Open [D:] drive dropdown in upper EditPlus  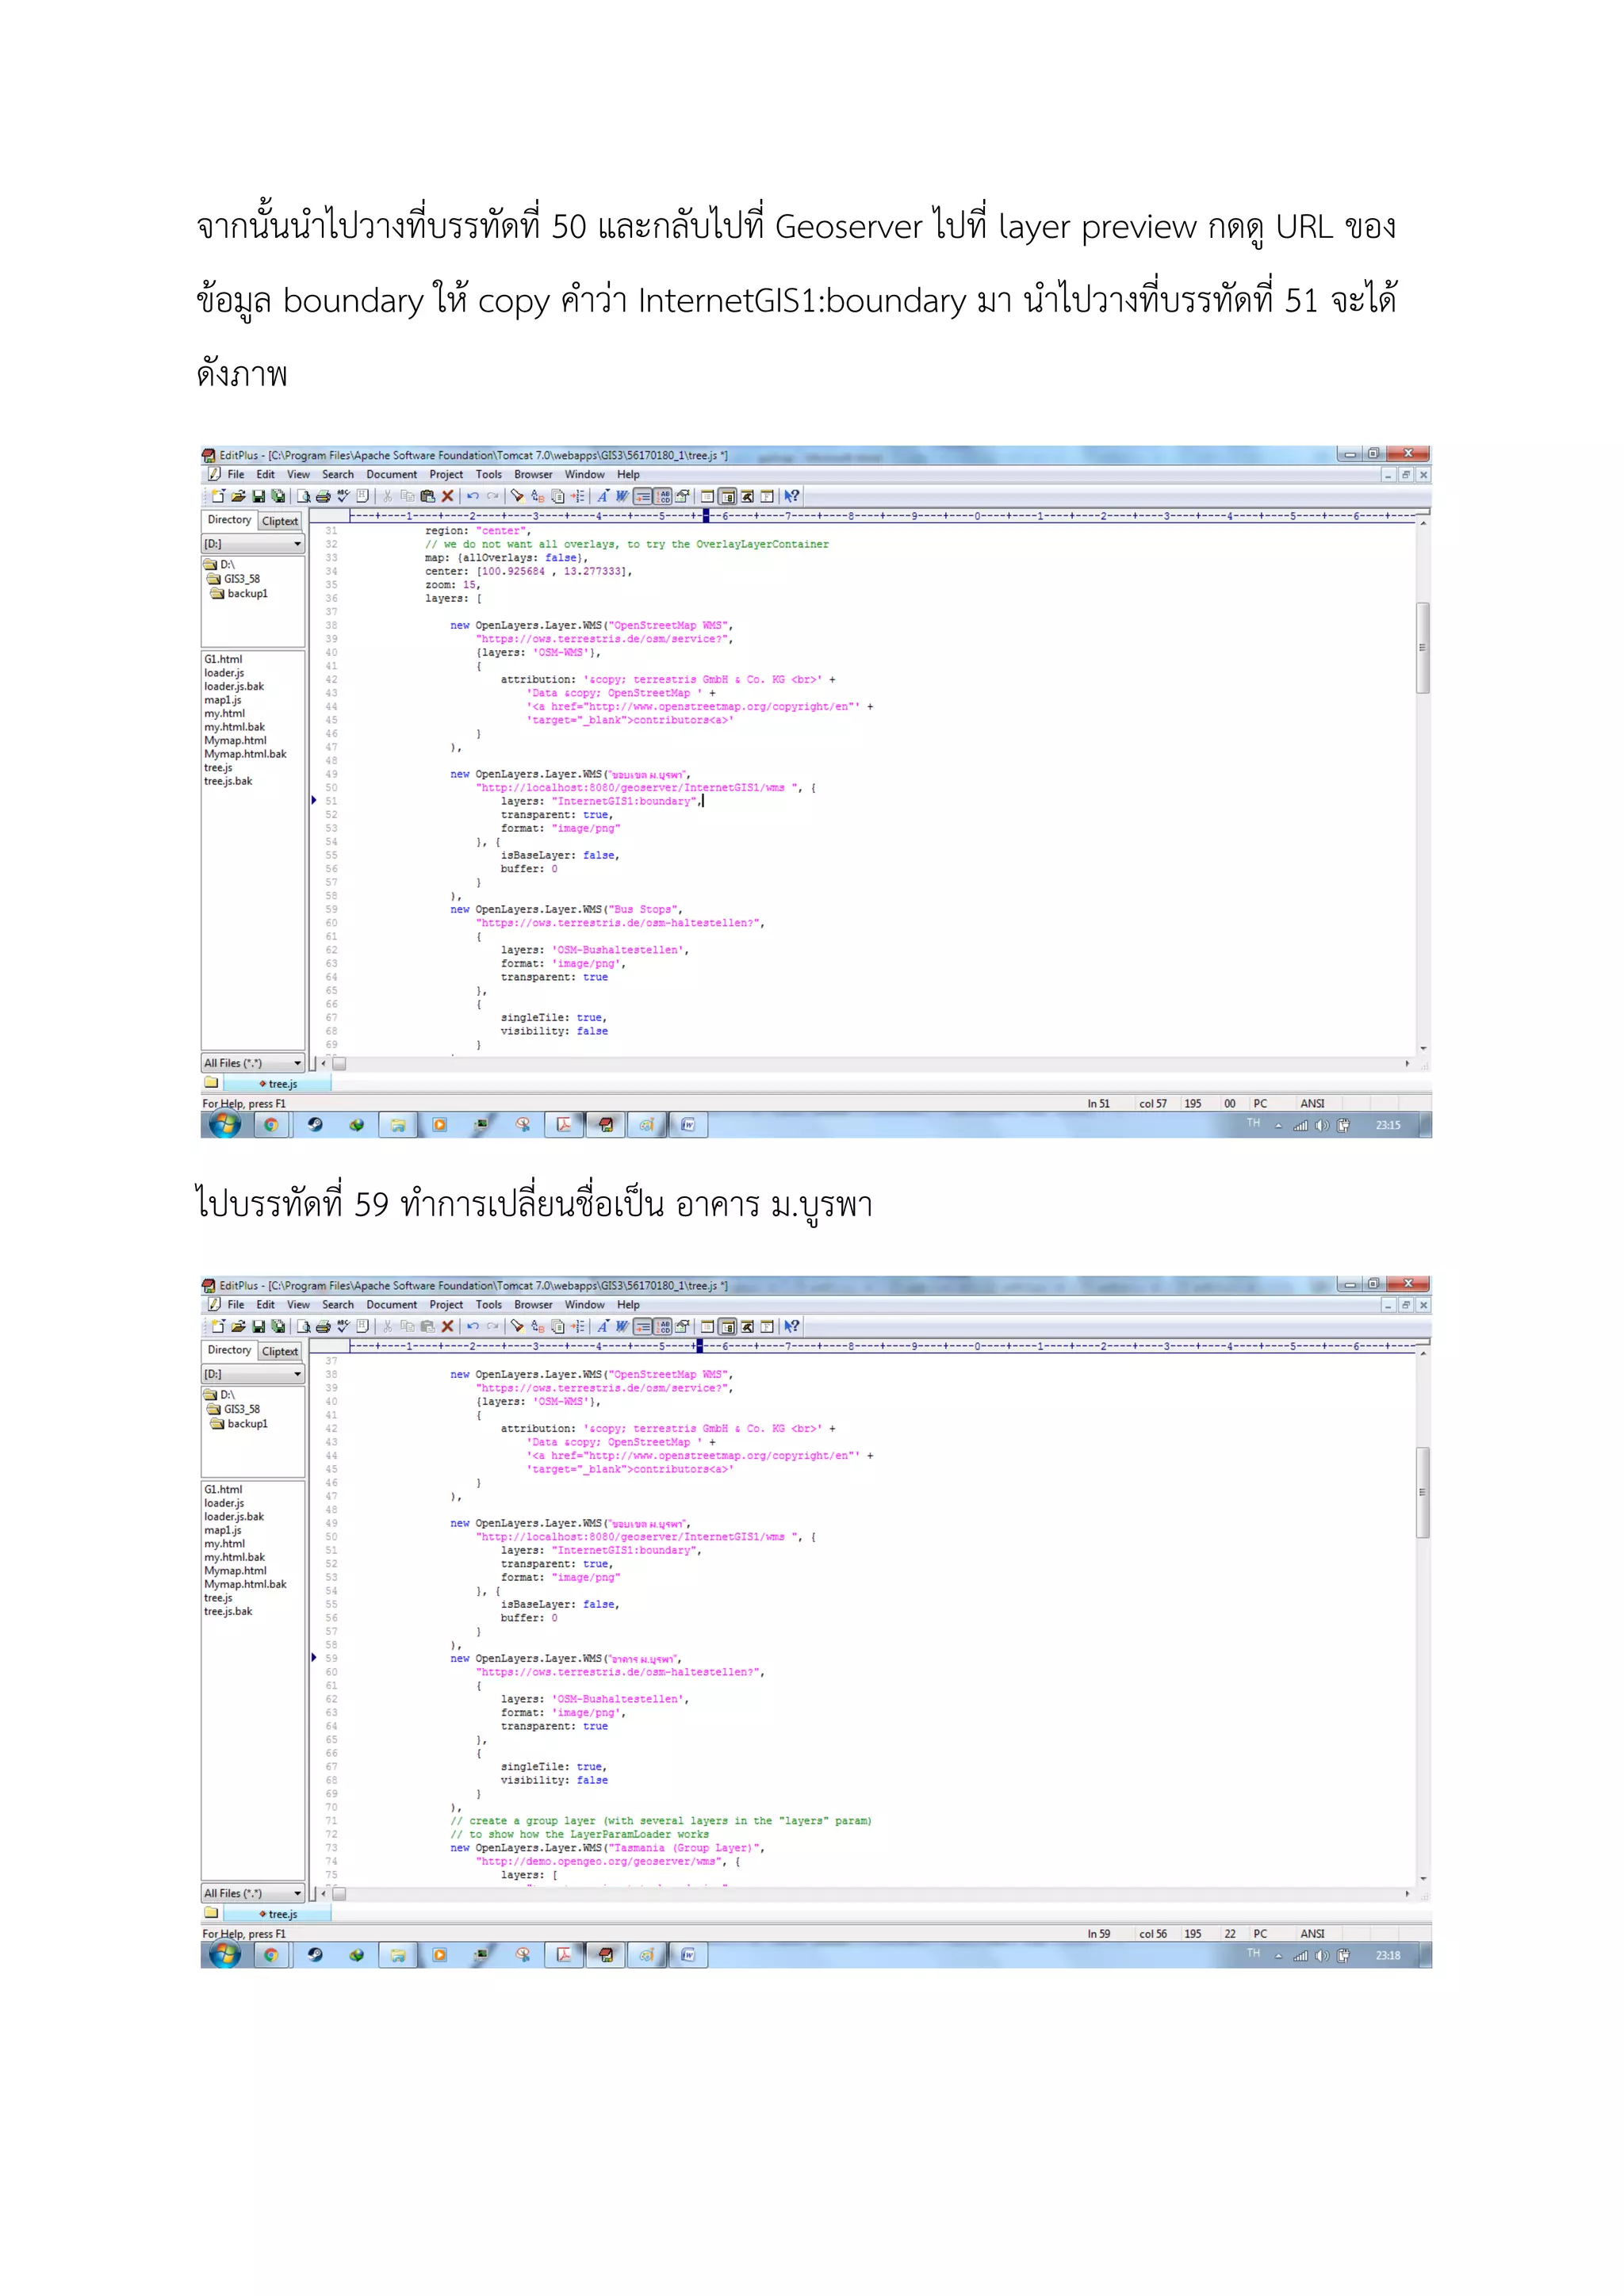click(253, 544)
